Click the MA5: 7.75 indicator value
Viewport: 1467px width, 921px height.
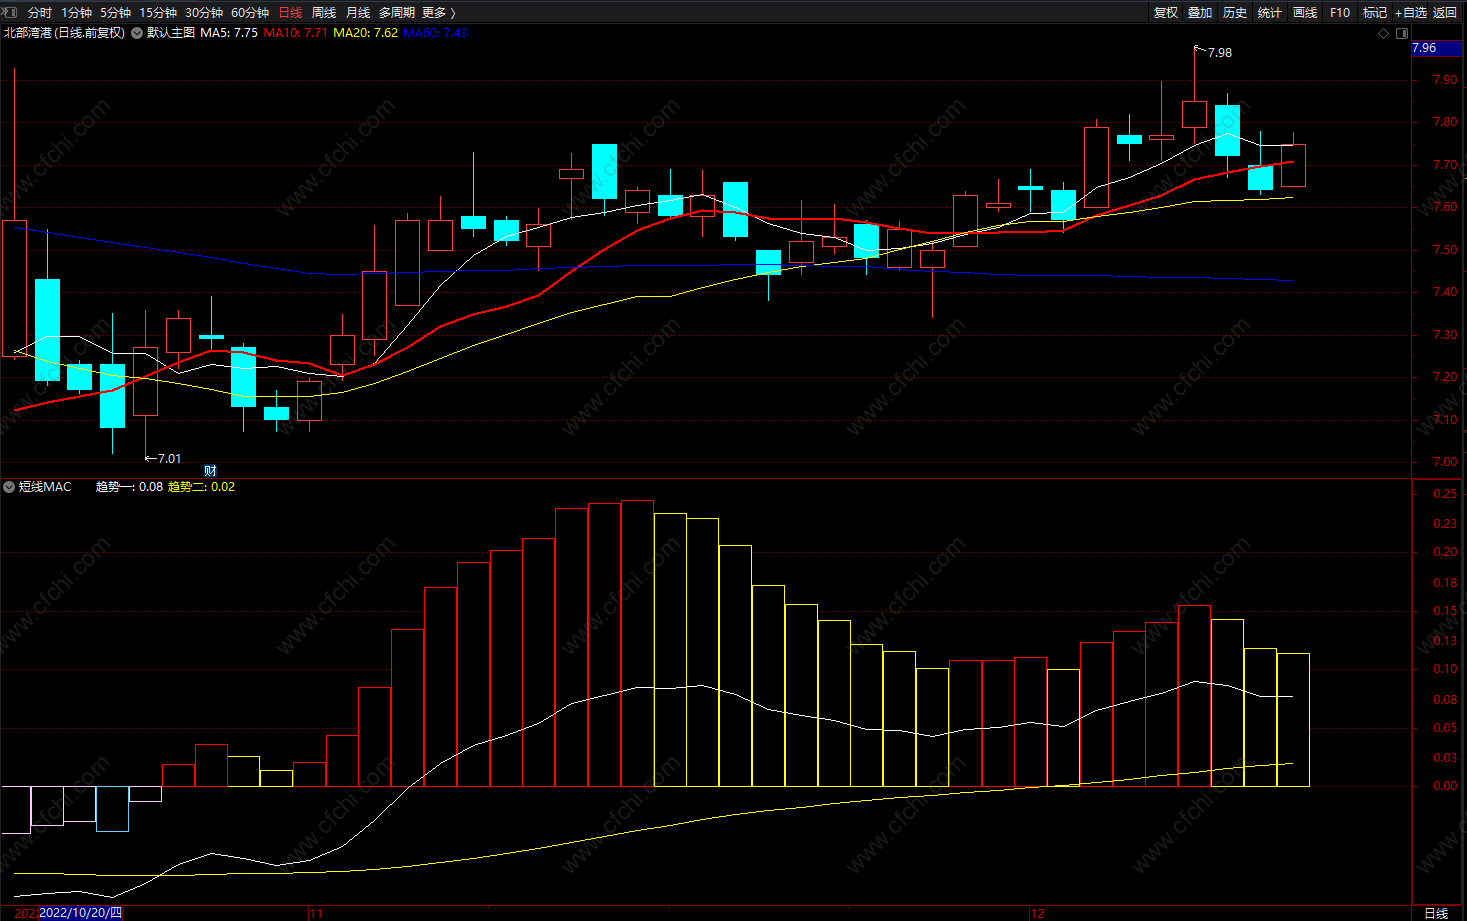229,33
